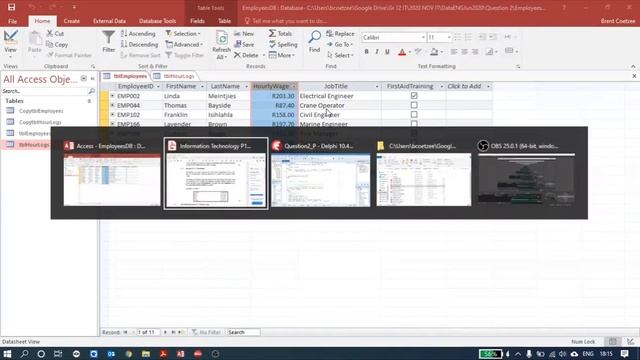Open FirstAidTraining column dropdown arrow
640x360 pixels.
tap(441, 87)
